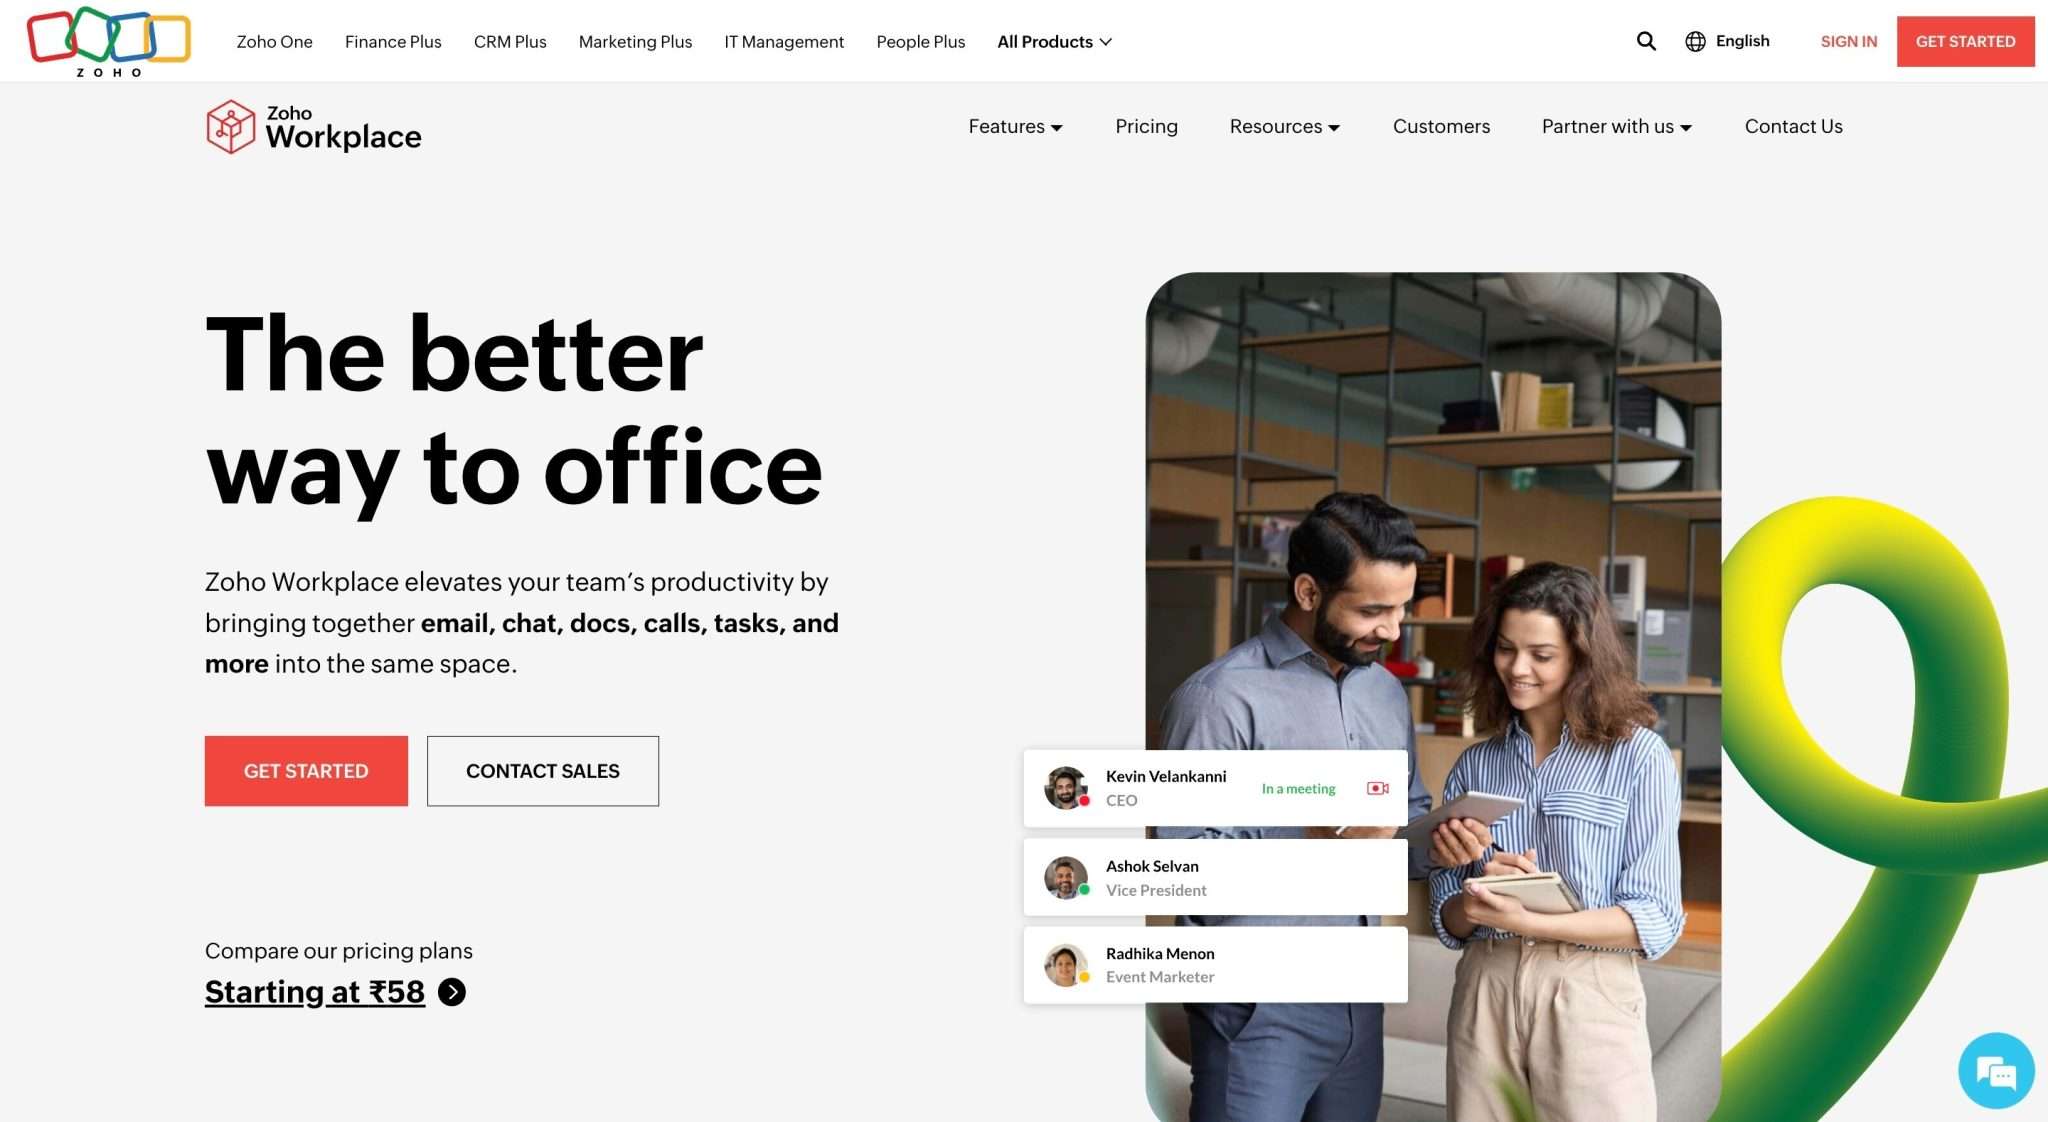Open the Starting at ₹58 pricing link
The height and width of the screenshot is (1122, 2048).
point(314,991)
